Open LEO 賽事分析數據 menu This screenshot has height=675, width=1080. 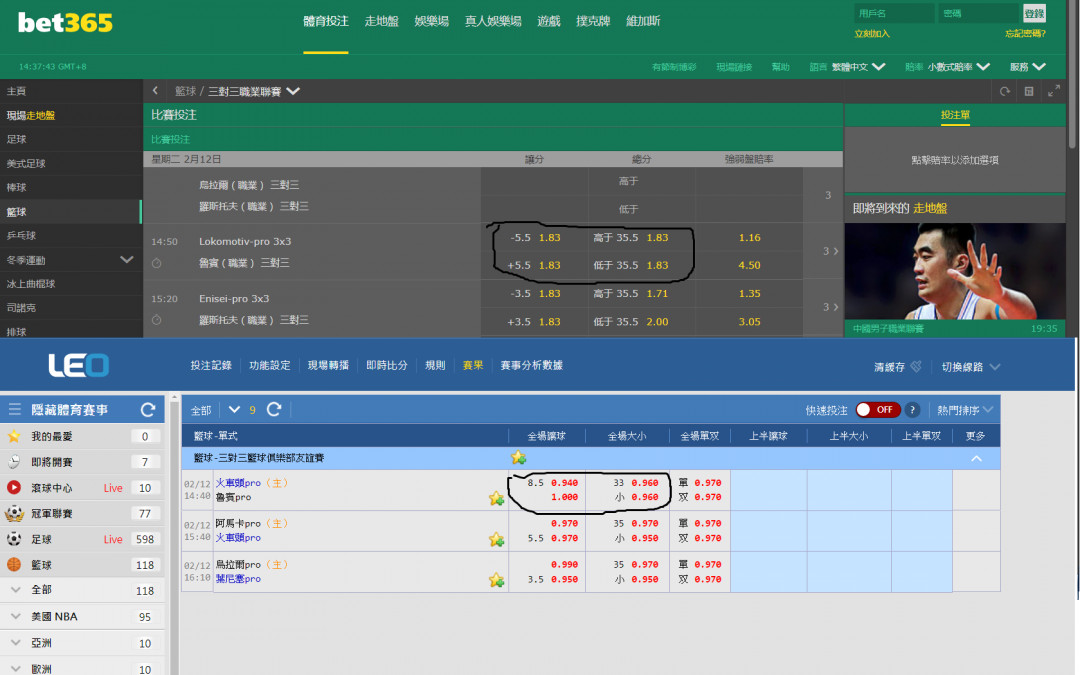(531, 365)
